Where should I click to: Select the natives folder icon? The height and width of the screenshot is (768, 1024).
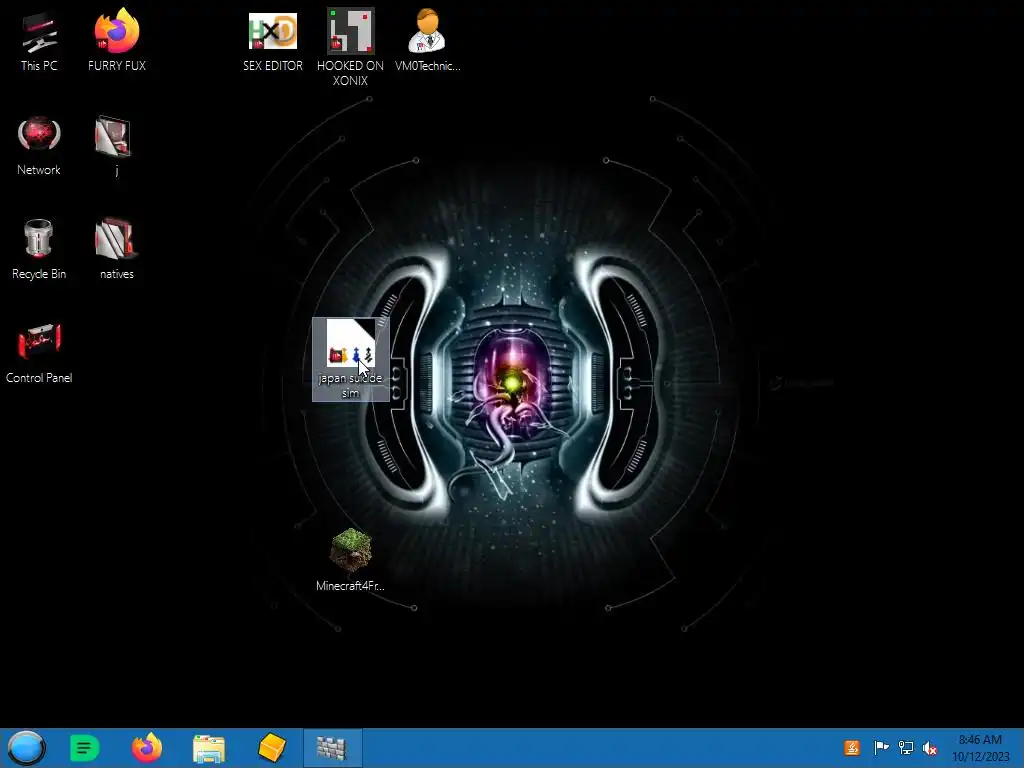coord(116,249)
